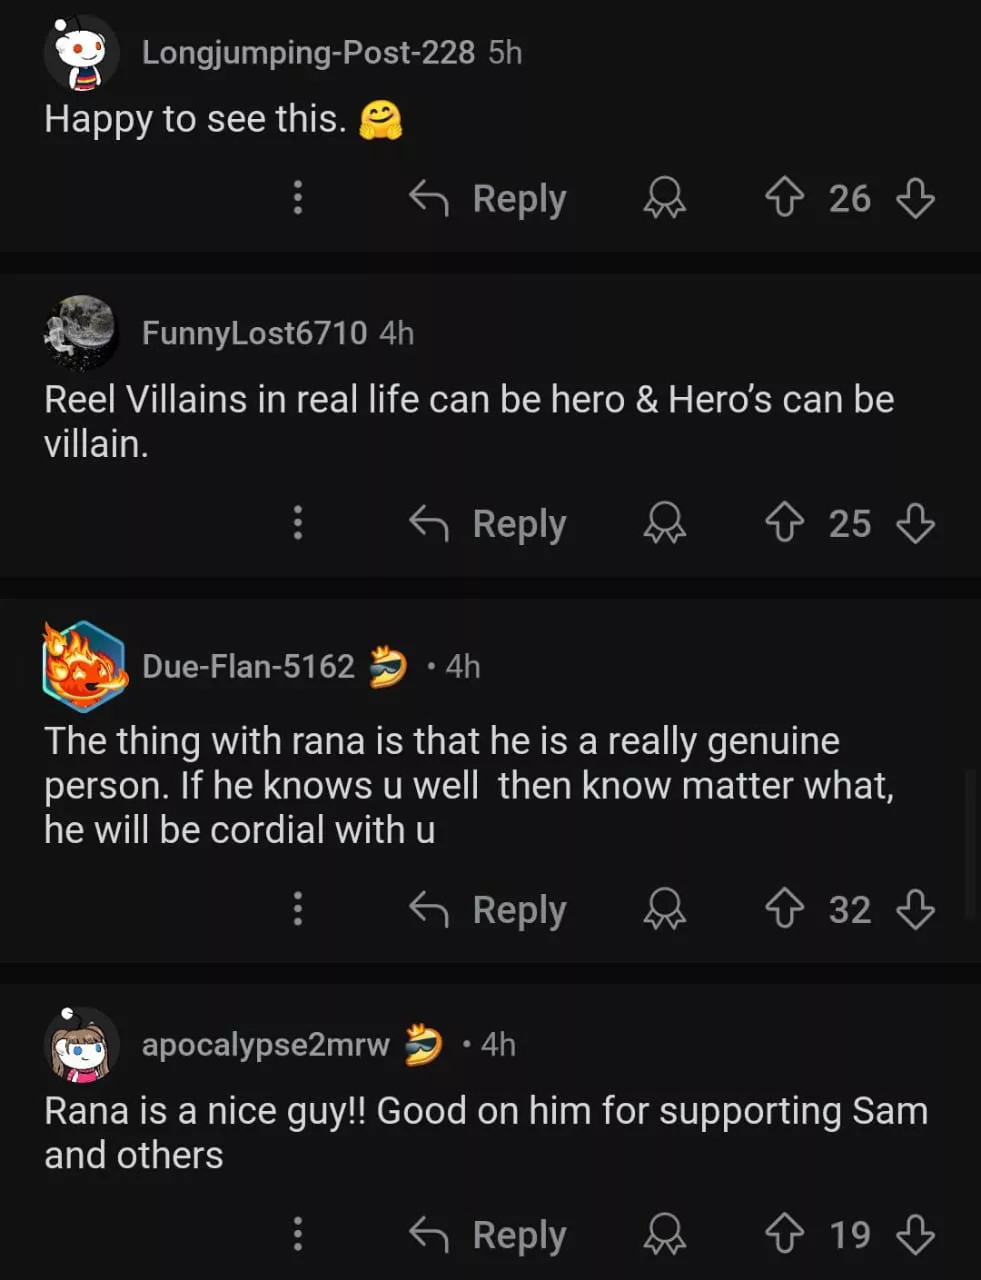Upvote Longjumping-Post-228's comment
Viewport: 981px width, 1280px height.
pos(784,198)
